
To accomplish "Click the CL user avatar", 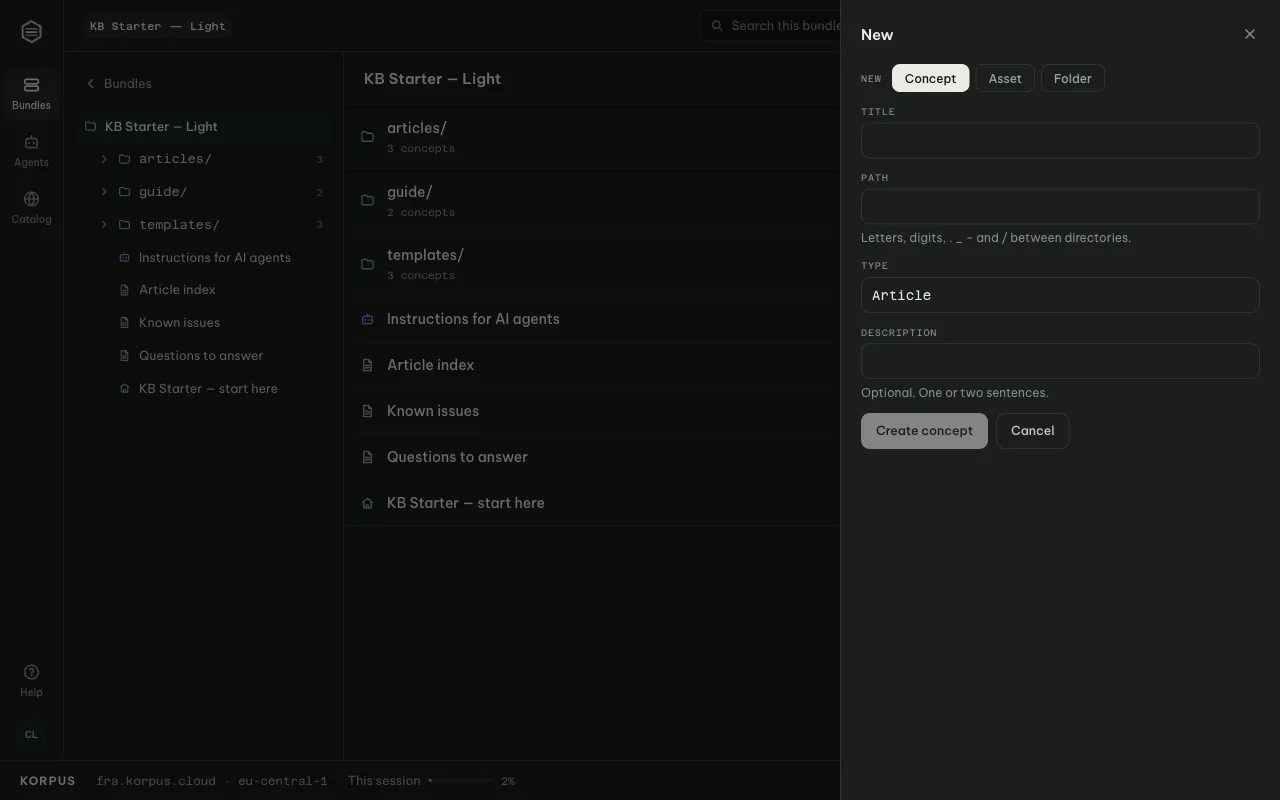I will click(31, 734).
